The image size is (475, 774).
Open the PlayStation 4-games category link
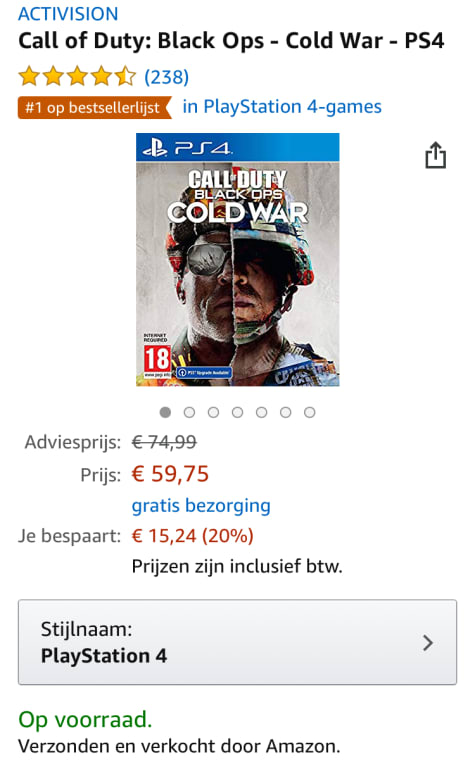coord(282,107)
